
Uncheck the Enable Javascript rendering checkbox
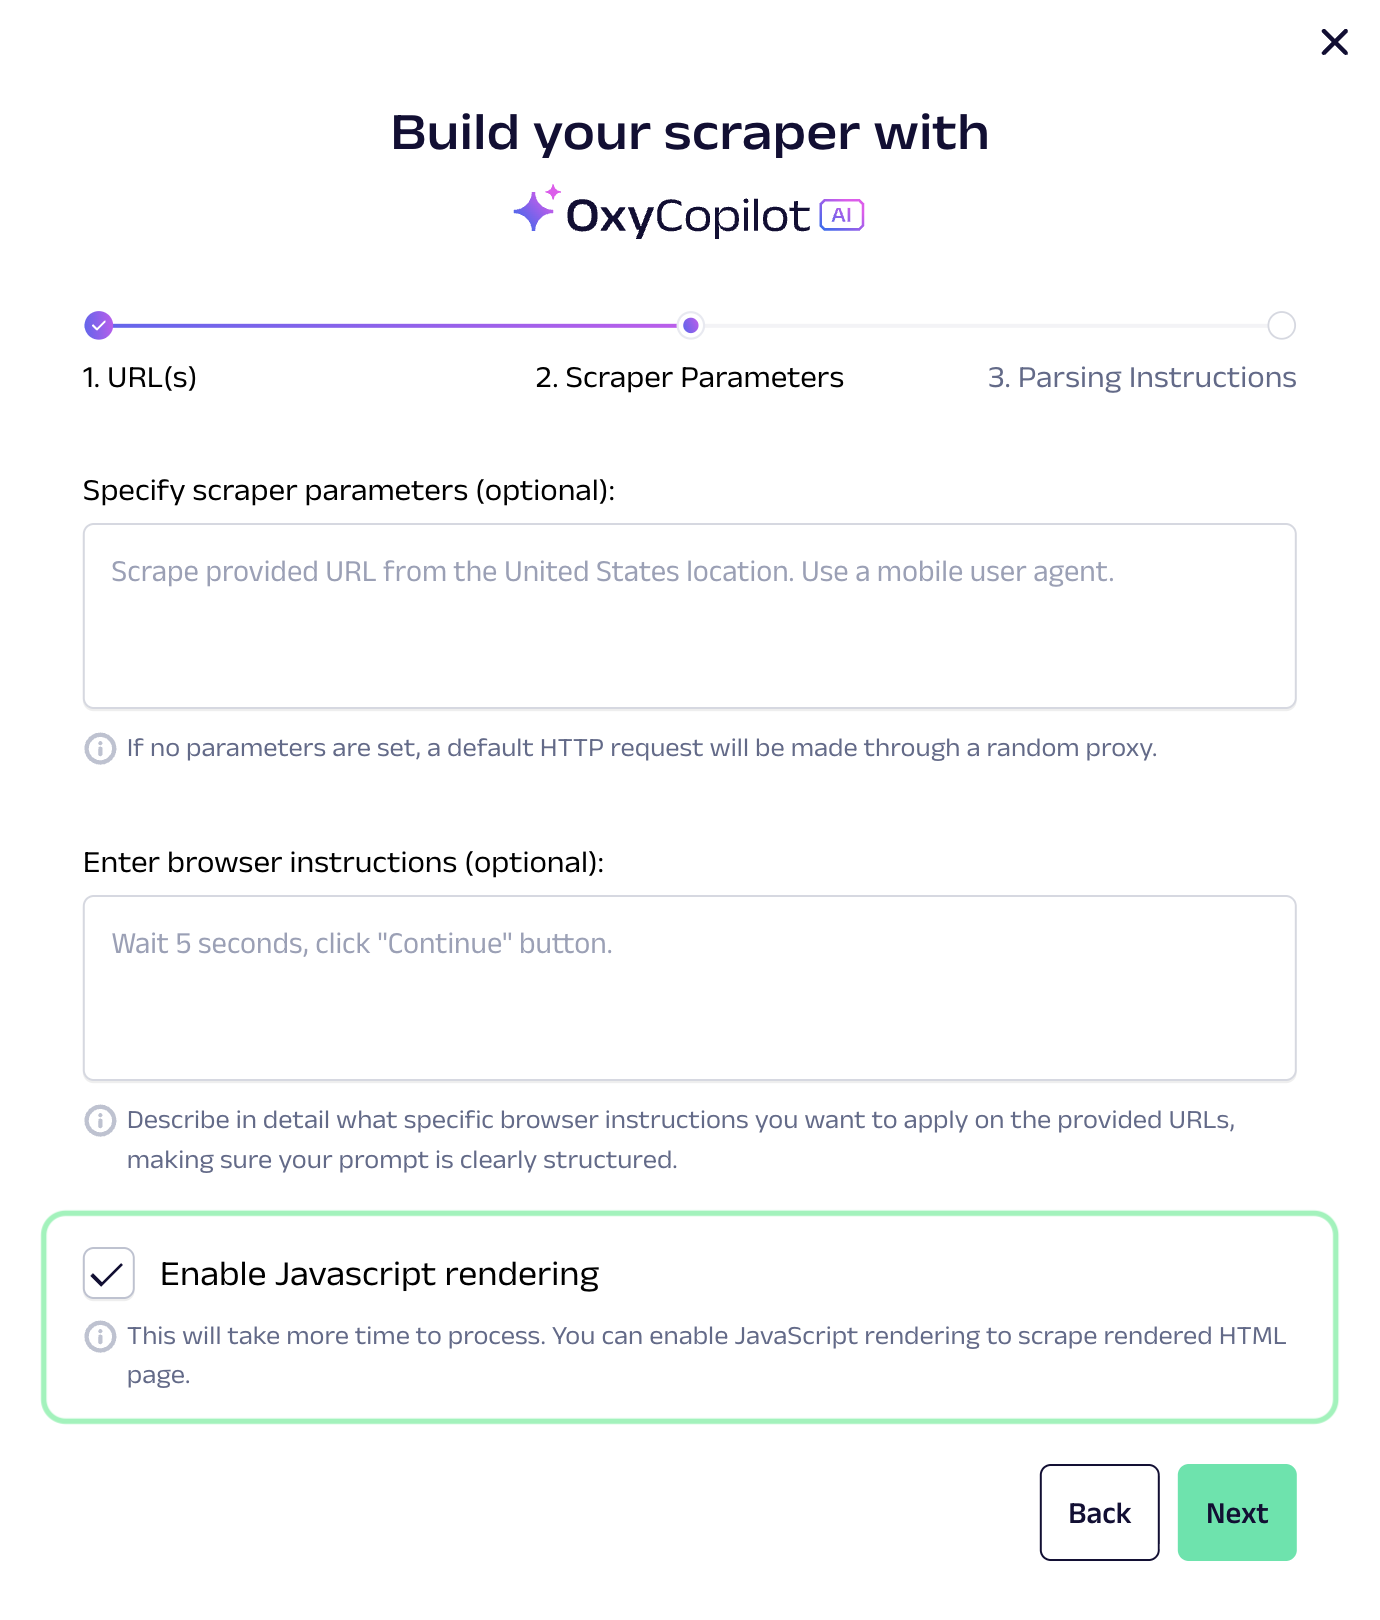(x=108, y=1273)
